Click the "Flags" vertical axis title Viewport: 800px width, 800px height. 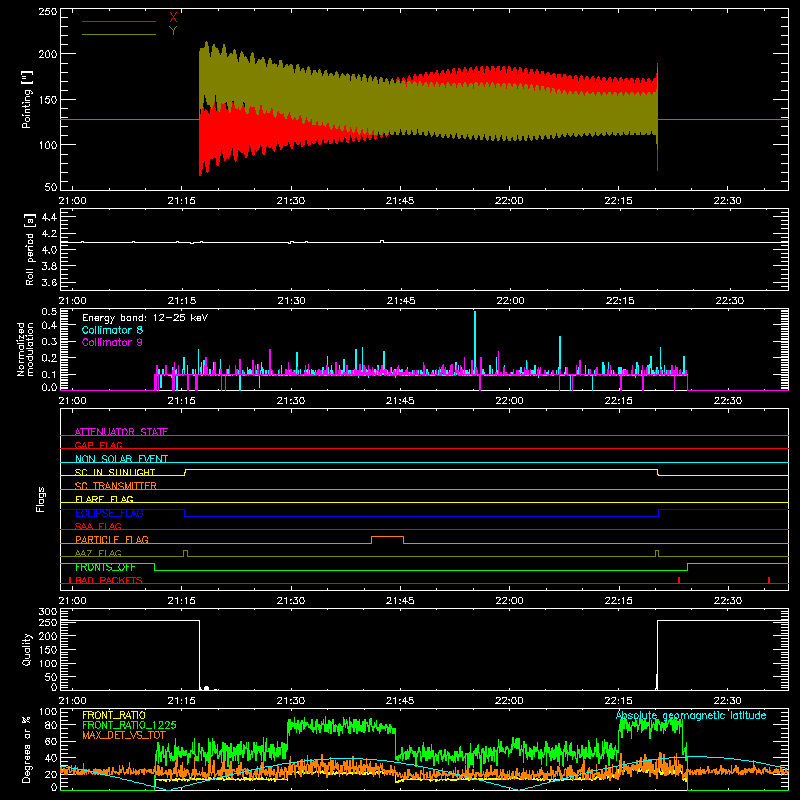pyautogui.click(x=40, y=499)
